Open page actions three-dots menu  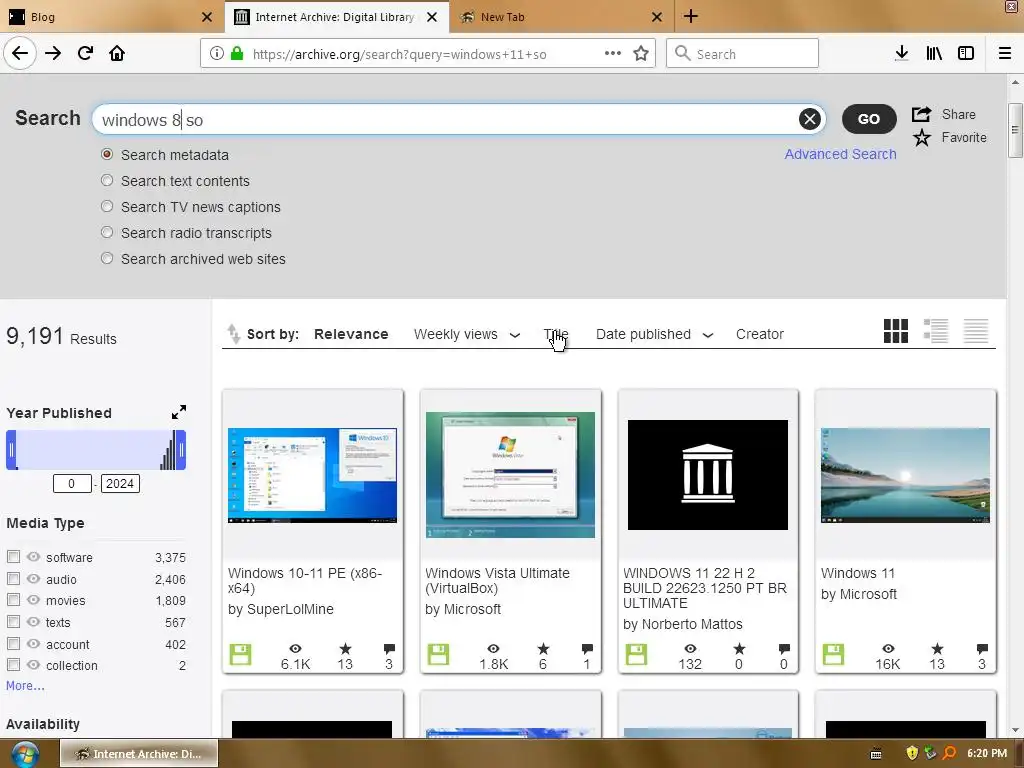[x=613, y=54]
